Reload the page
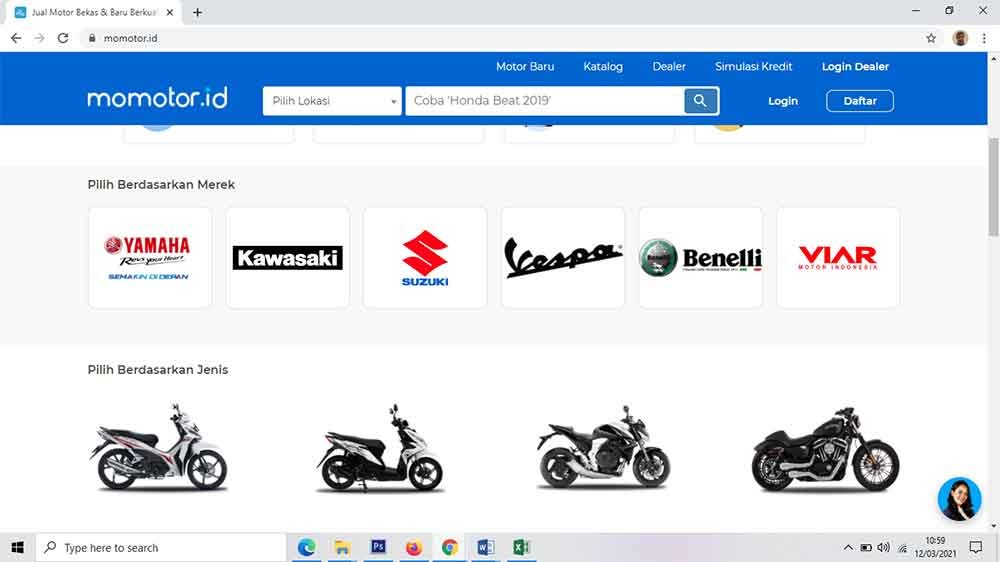The image size is (1000, 562). (62, 38)
